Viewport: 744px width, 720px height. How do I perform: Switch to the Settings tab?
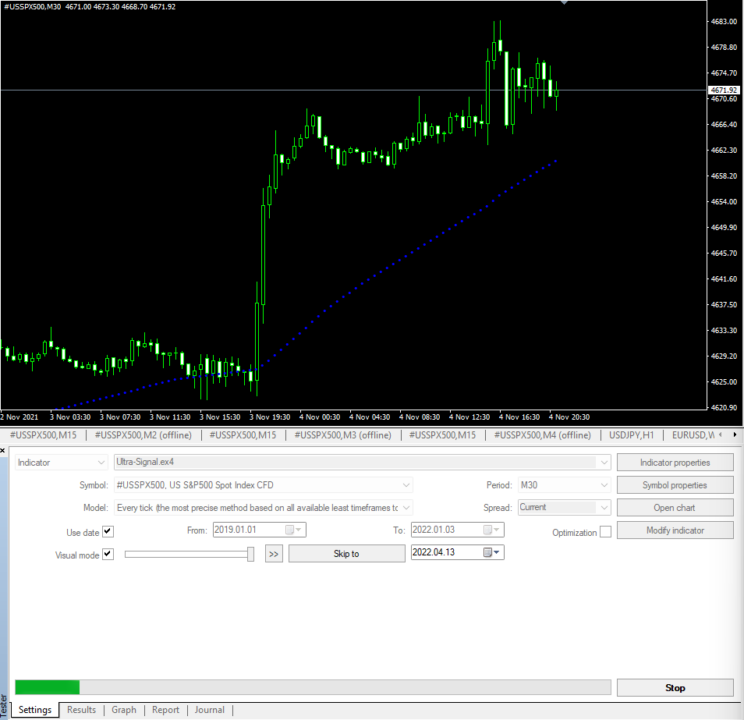coord(35,710)
